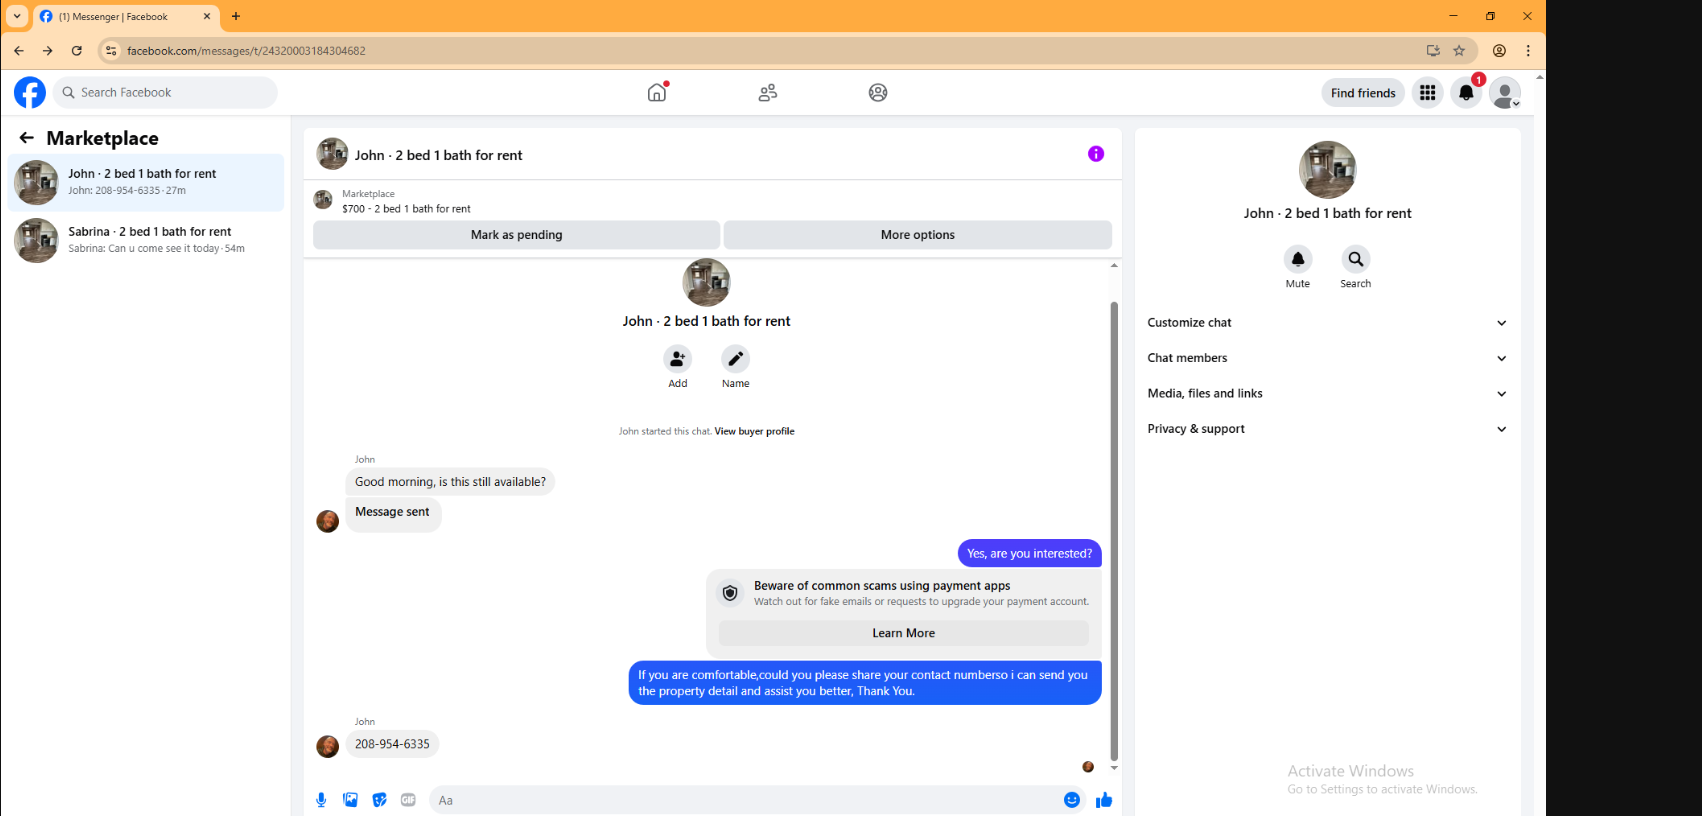Screen dimensions: 1702x816
Task: Click the browser forward arrow
Action: pyautogui.click(x=48, y=51)
